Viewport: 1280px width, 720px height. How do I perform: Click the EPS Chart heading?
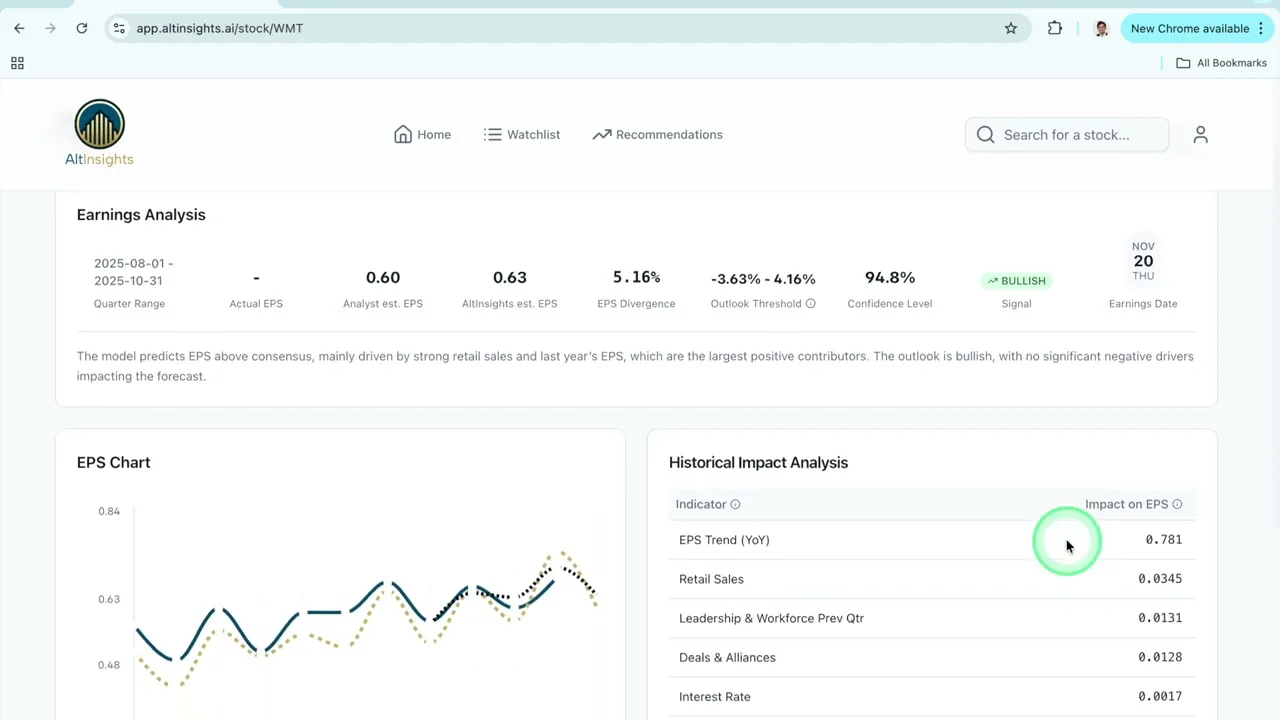click(x=114, y=463)
